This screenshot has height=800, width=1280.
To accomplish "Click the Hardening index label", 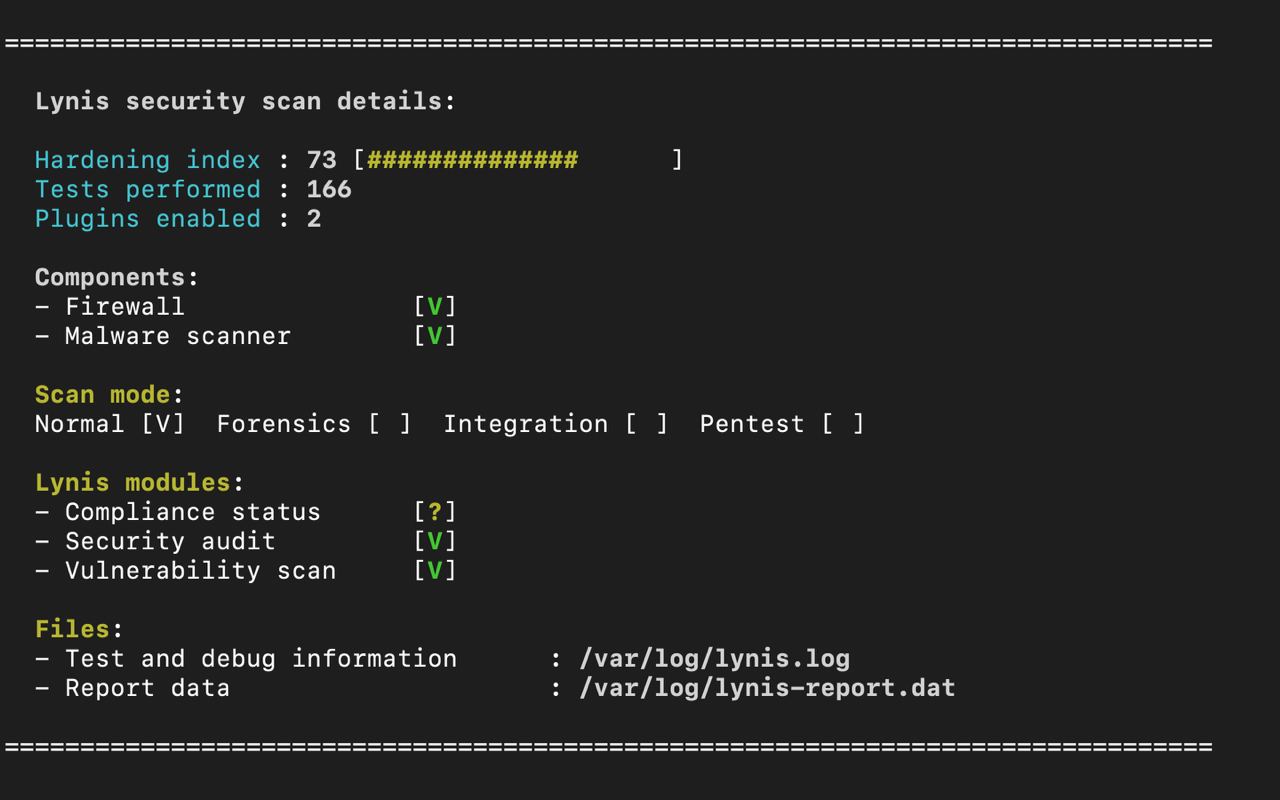I will pos(147,160).
